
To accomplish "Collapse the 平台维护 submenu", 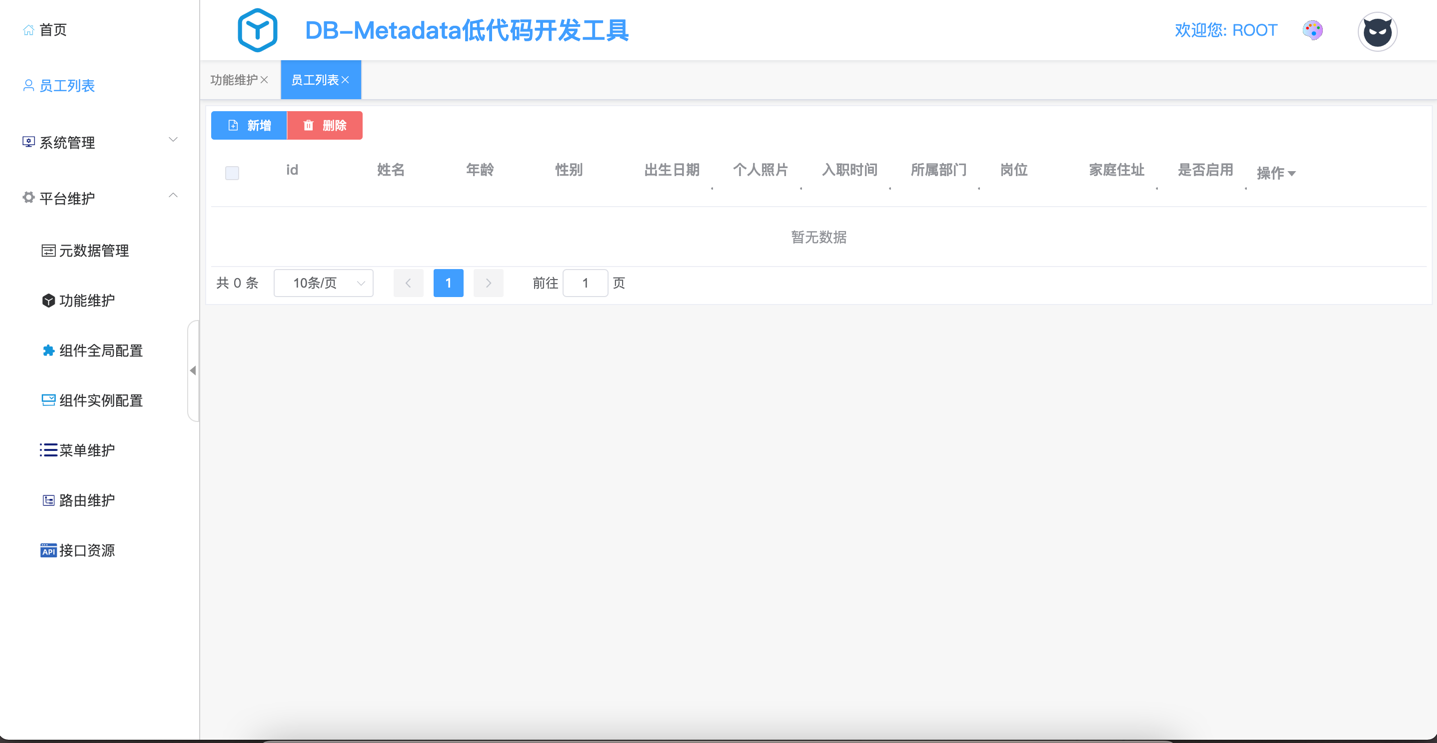I will [99, 198].
